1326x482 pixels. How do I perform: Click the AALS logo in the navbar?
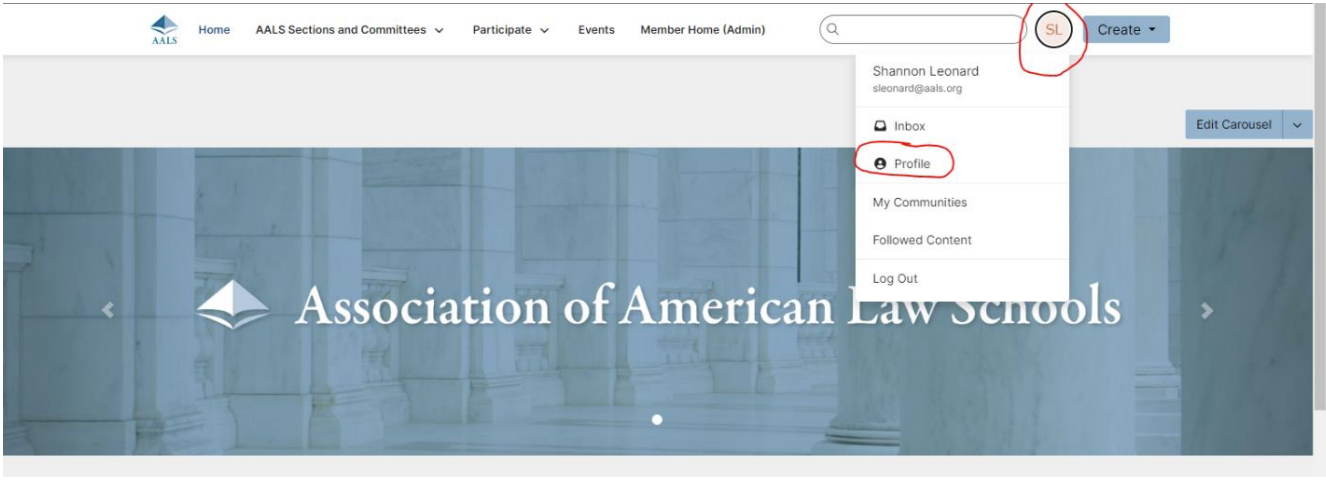164,30
